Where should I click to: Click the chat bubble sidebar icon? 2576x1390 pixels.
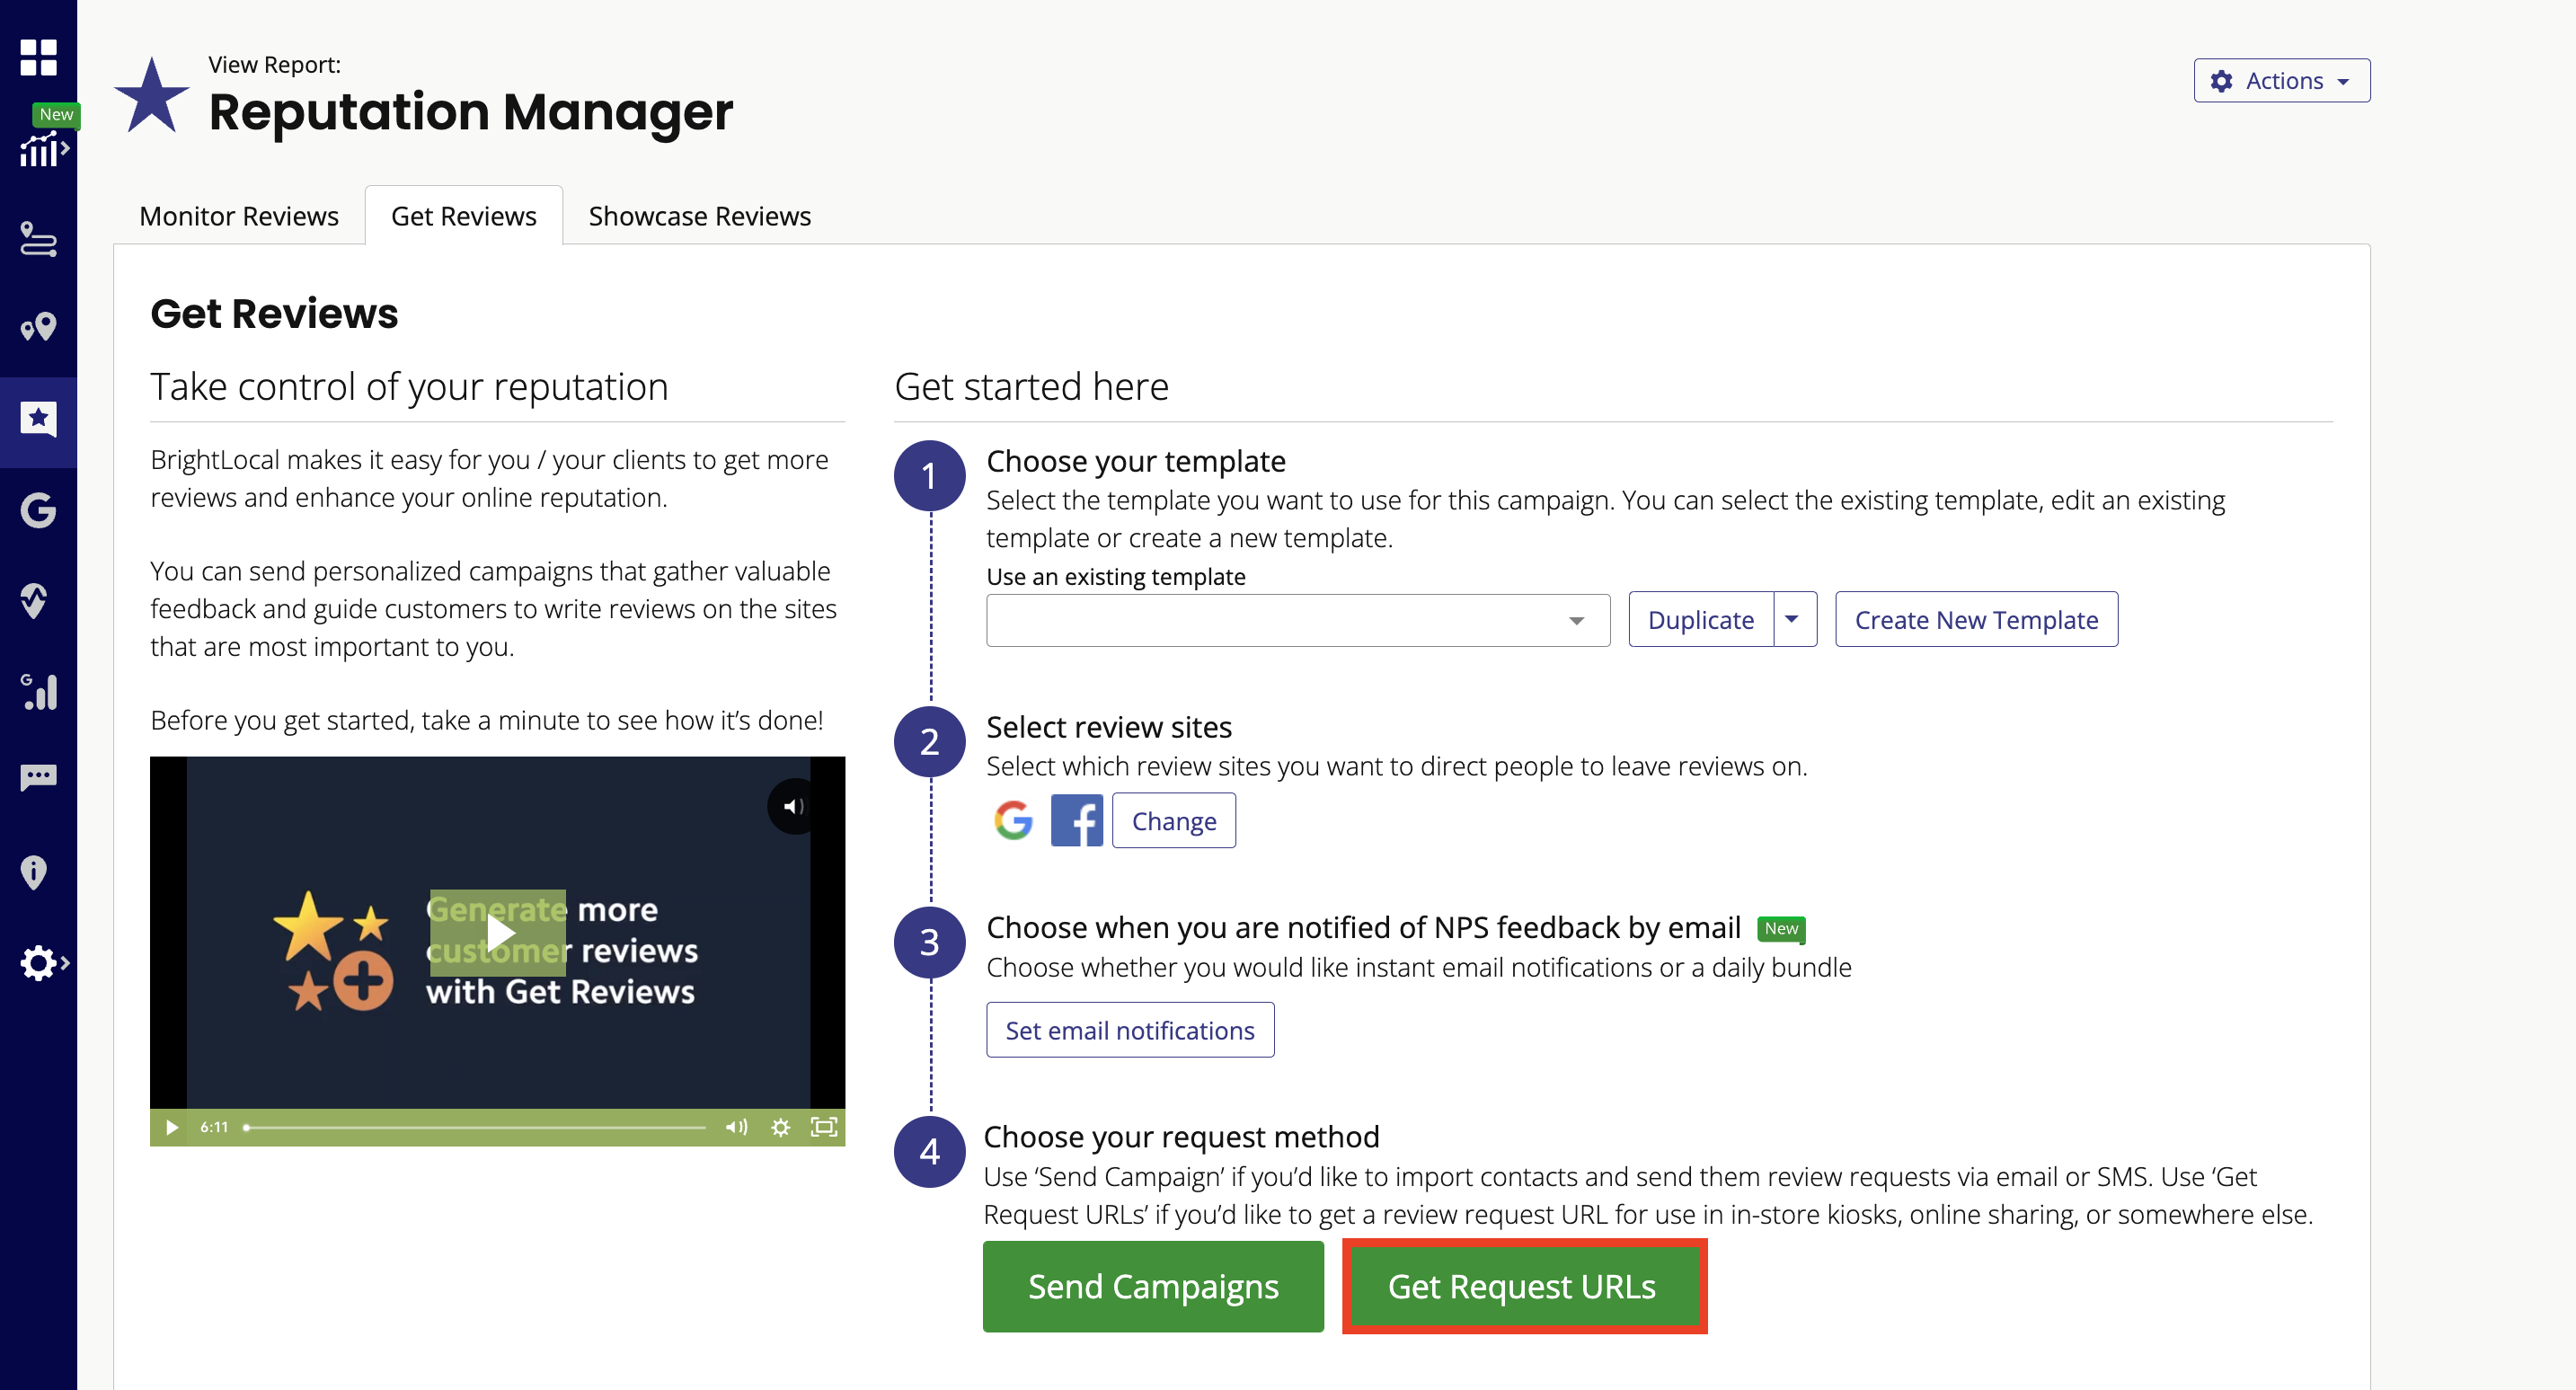click(x=38, y=777)
